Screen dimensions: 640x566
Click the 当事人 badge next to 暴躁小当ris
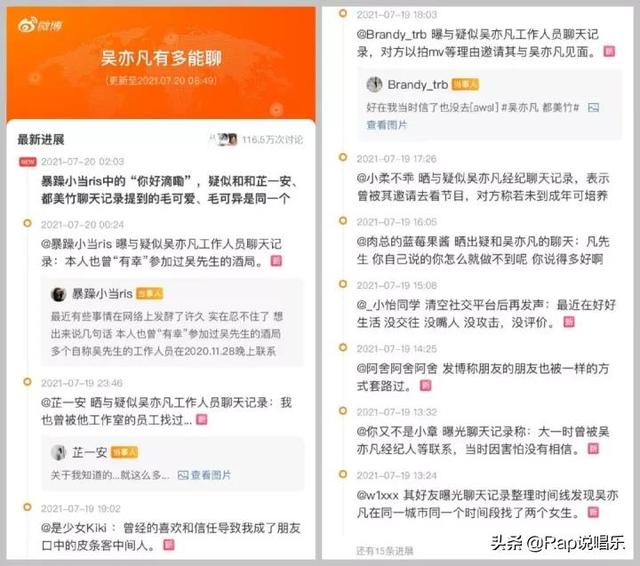(149, 294)
